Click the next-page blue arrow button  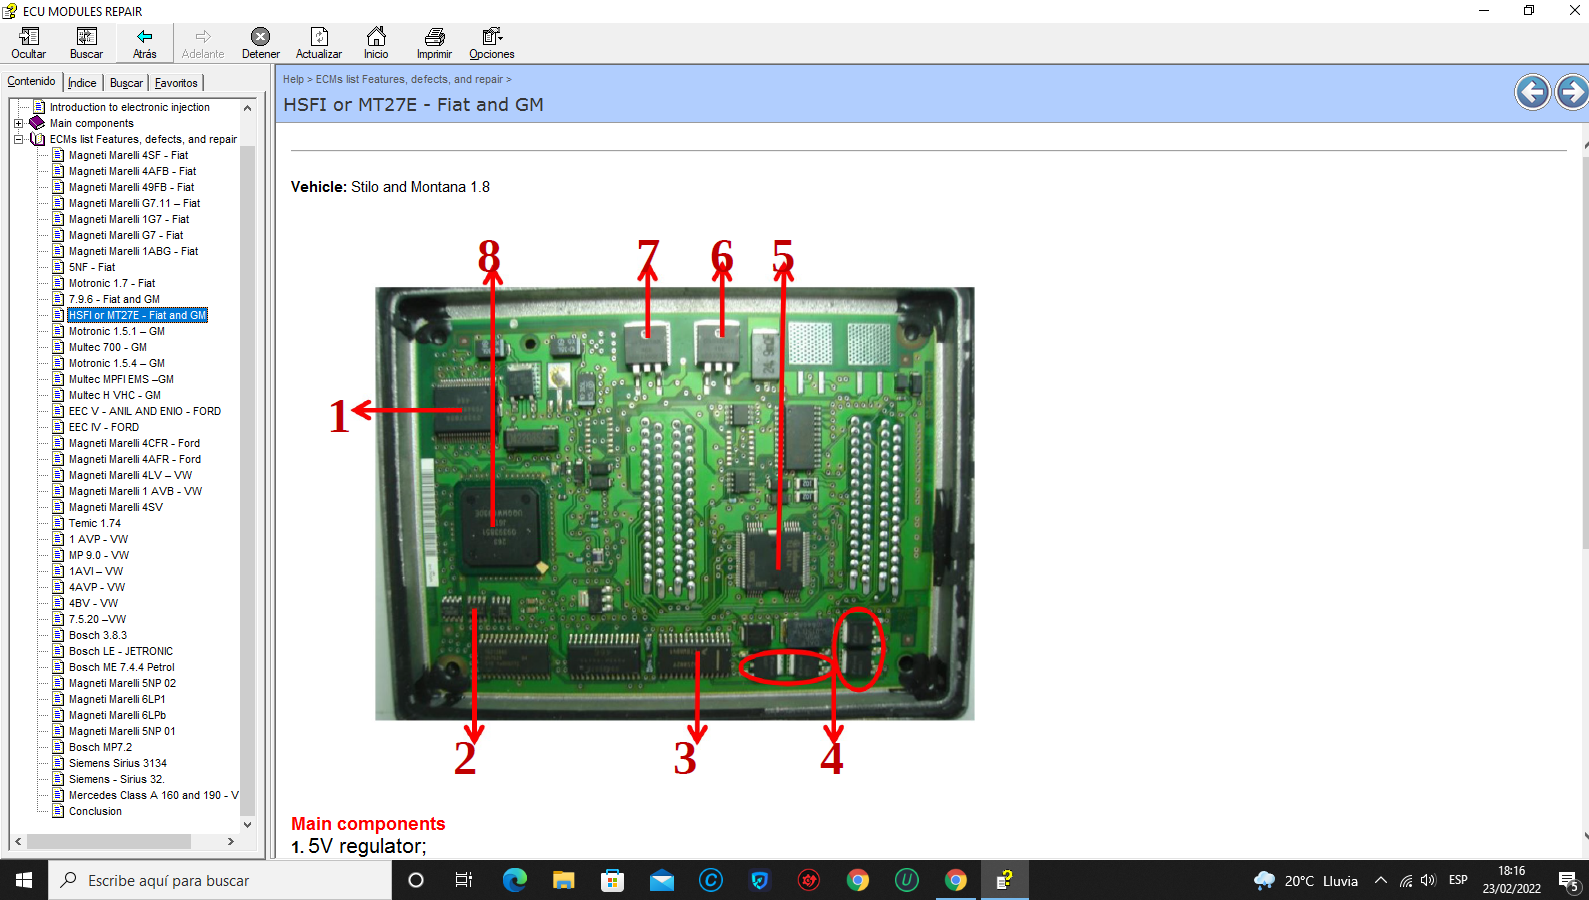(x=1572, y=92)
